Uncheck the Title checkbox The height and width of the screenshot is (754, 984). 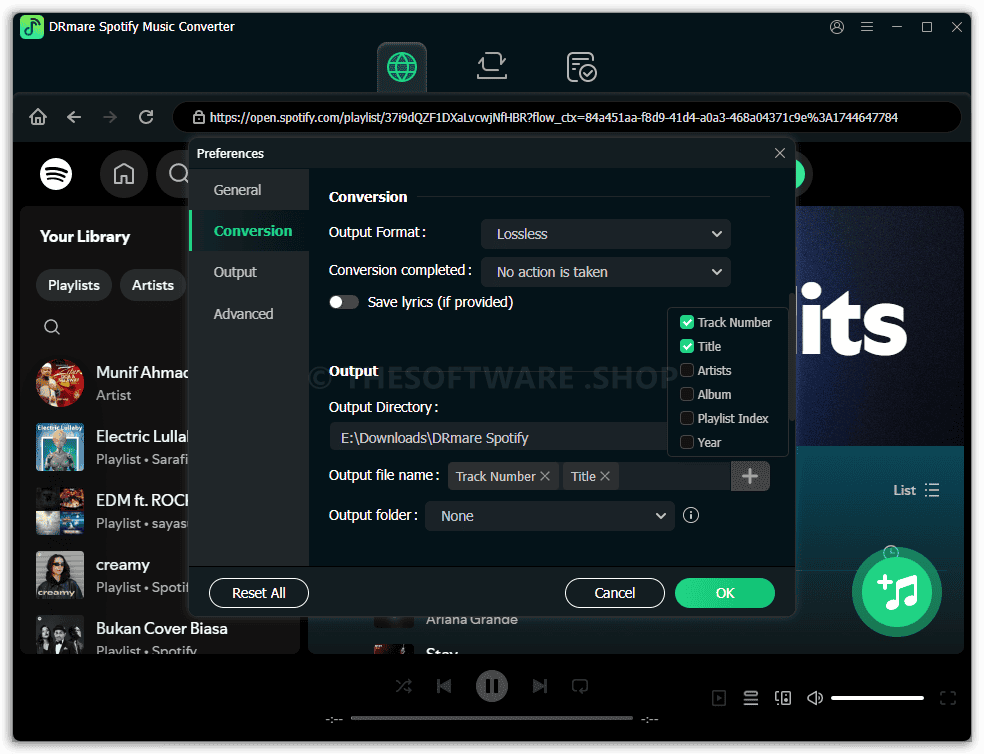coord(687,347)
